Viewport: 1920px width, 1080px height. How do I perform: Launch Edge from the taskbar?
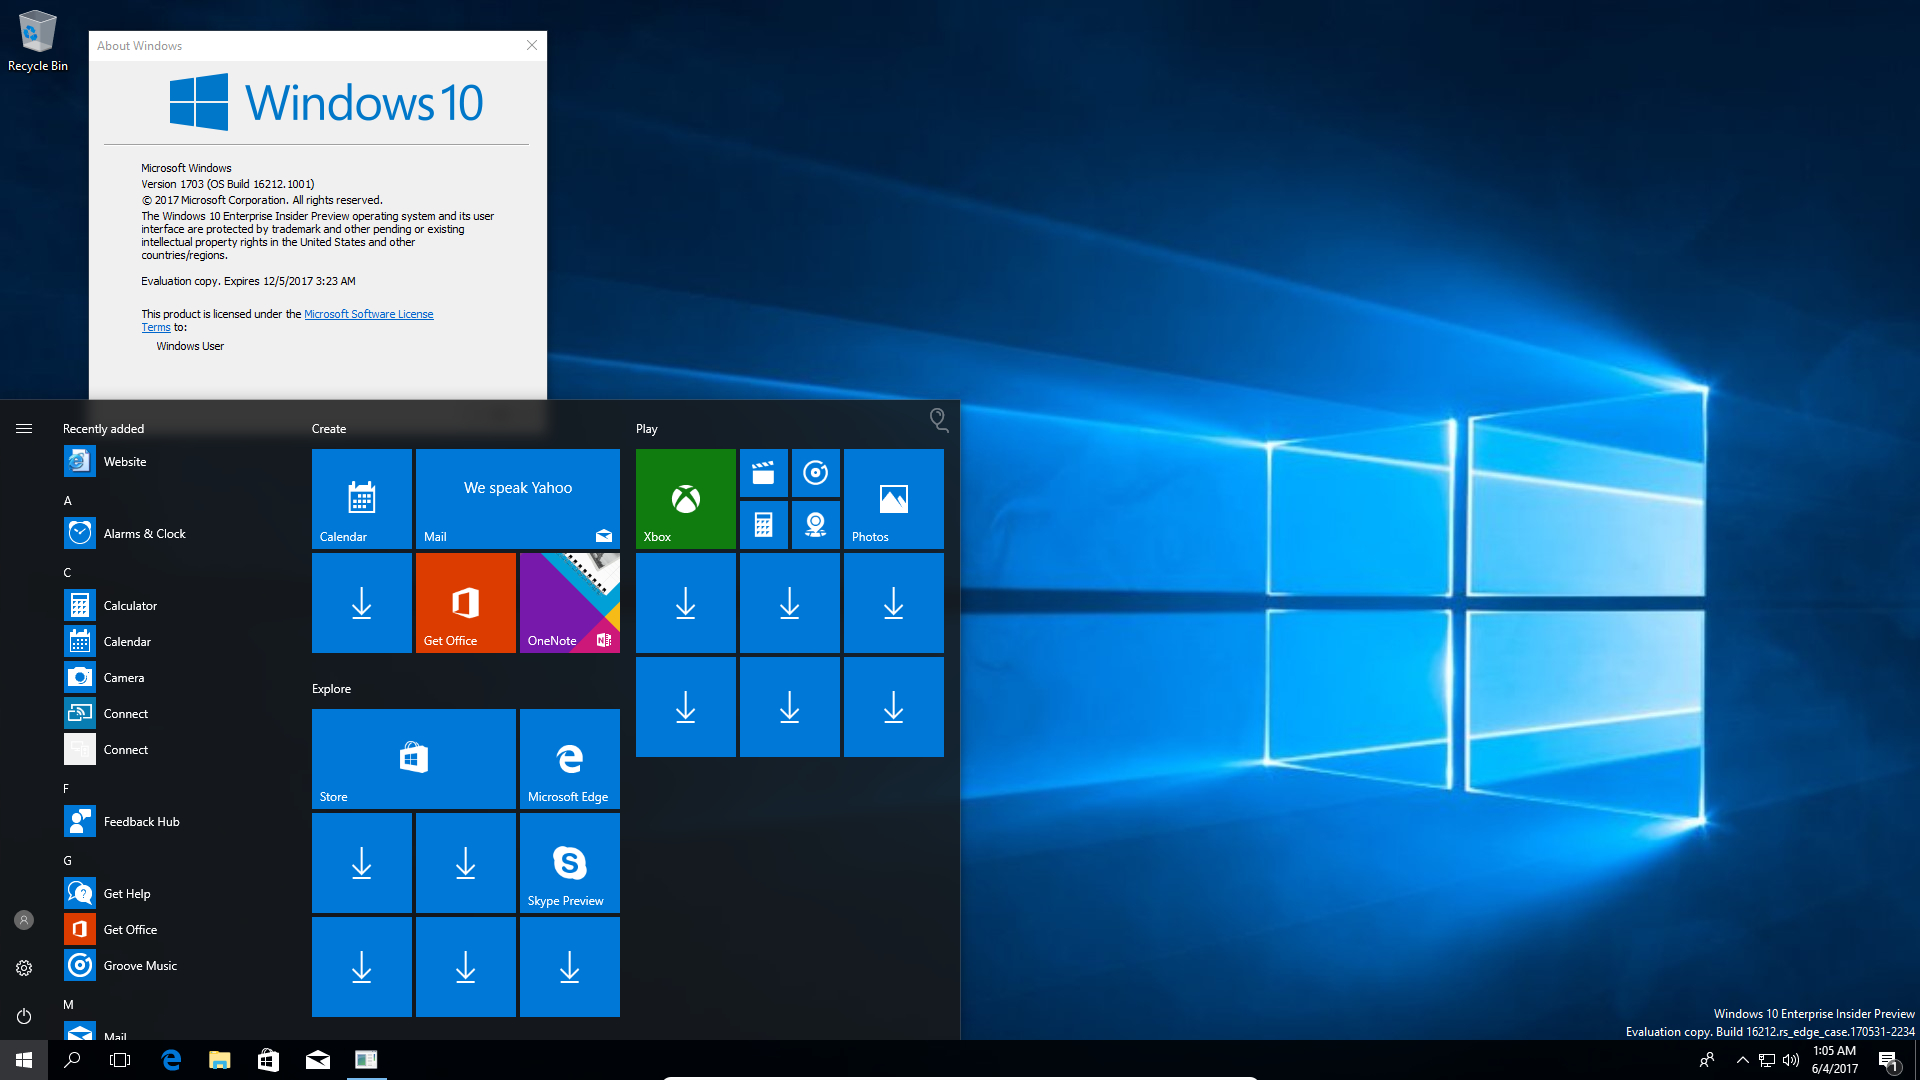tap(171, 1060)
